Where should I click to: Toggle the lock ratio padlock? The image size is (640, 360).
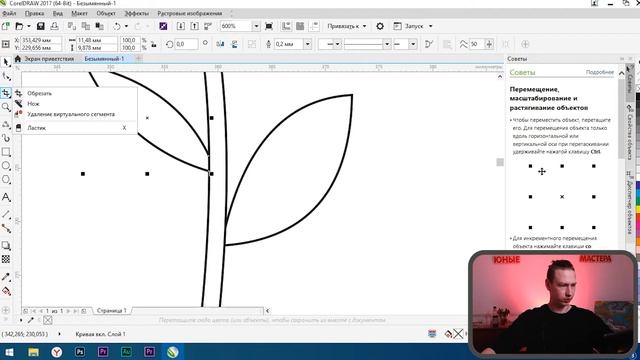pyautogui.click(x=154, y=44)
